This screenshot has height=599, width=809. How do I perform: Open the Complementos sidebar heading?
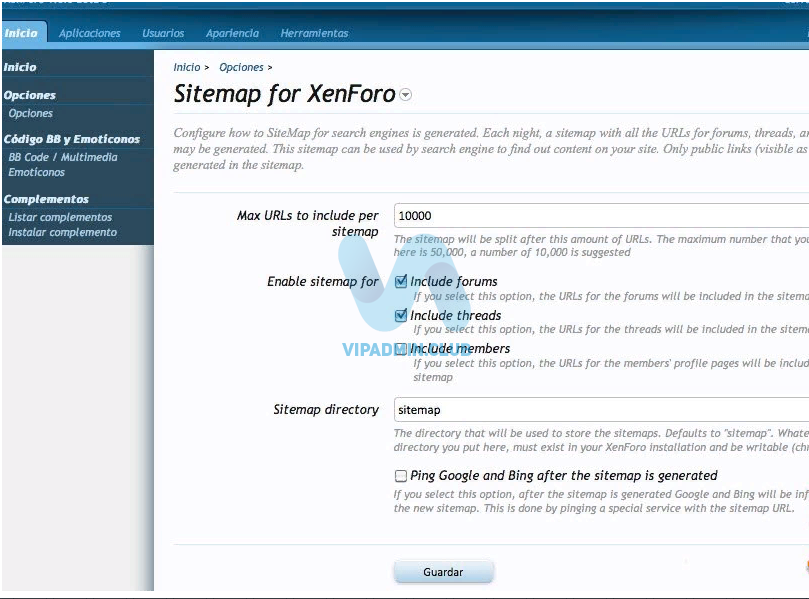click(x=46, y=199)
